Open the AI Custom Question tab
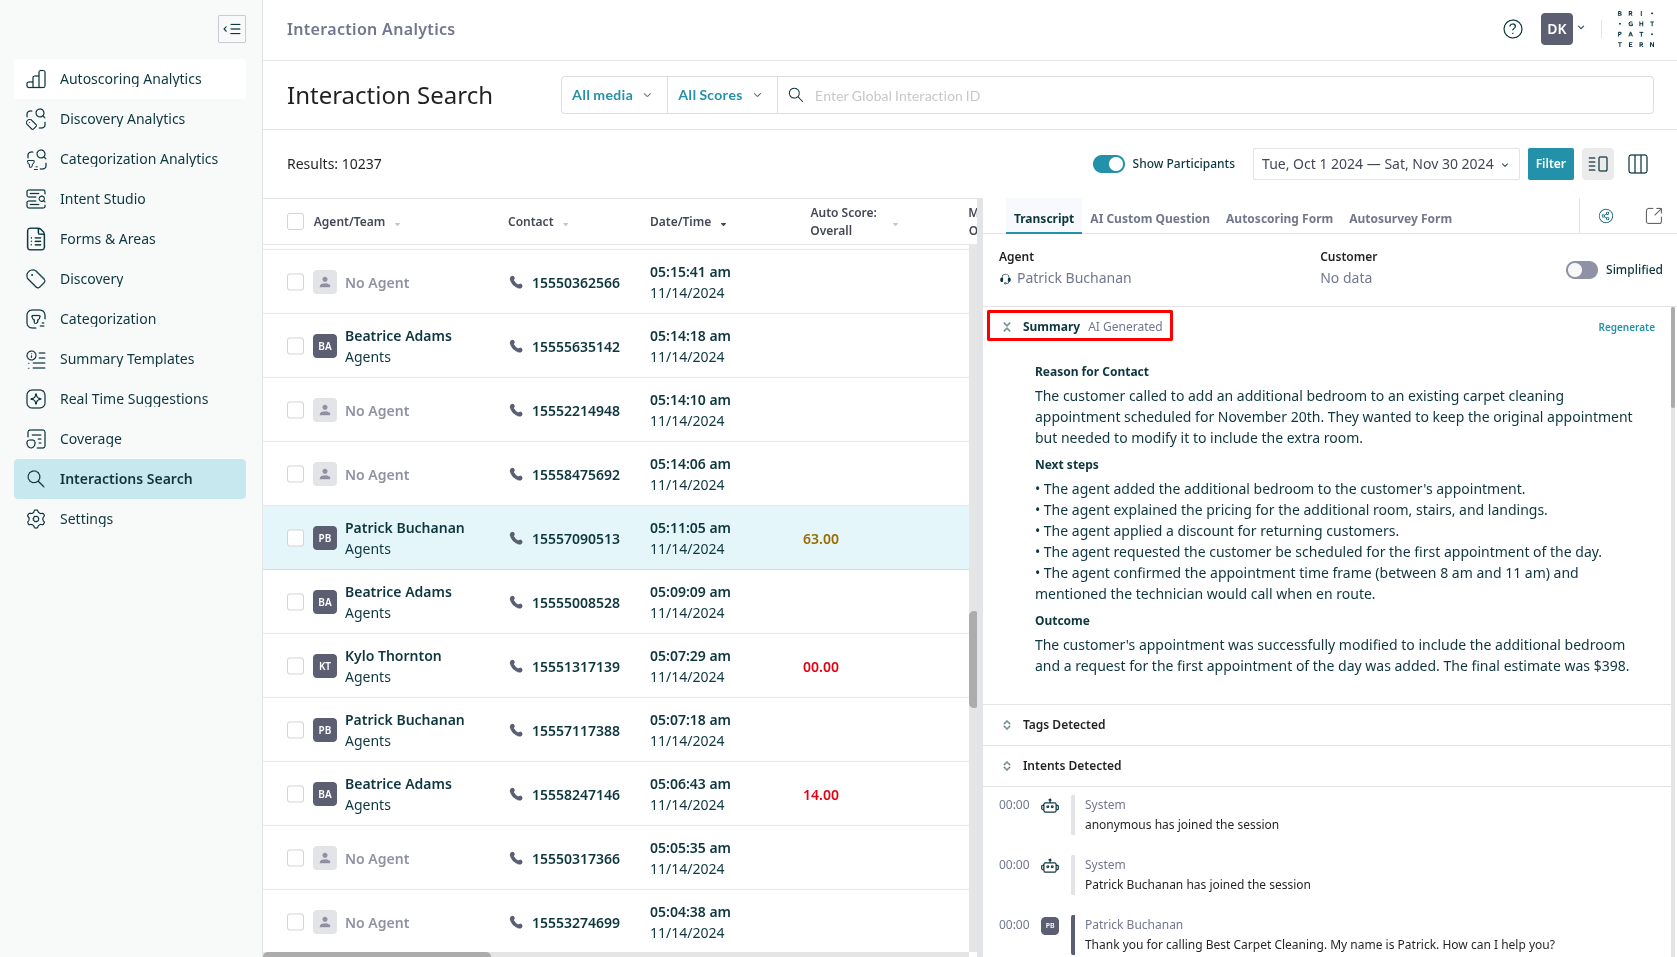Image resolution: width=1677 pixels, height=957 pixels. (1149, 219)
